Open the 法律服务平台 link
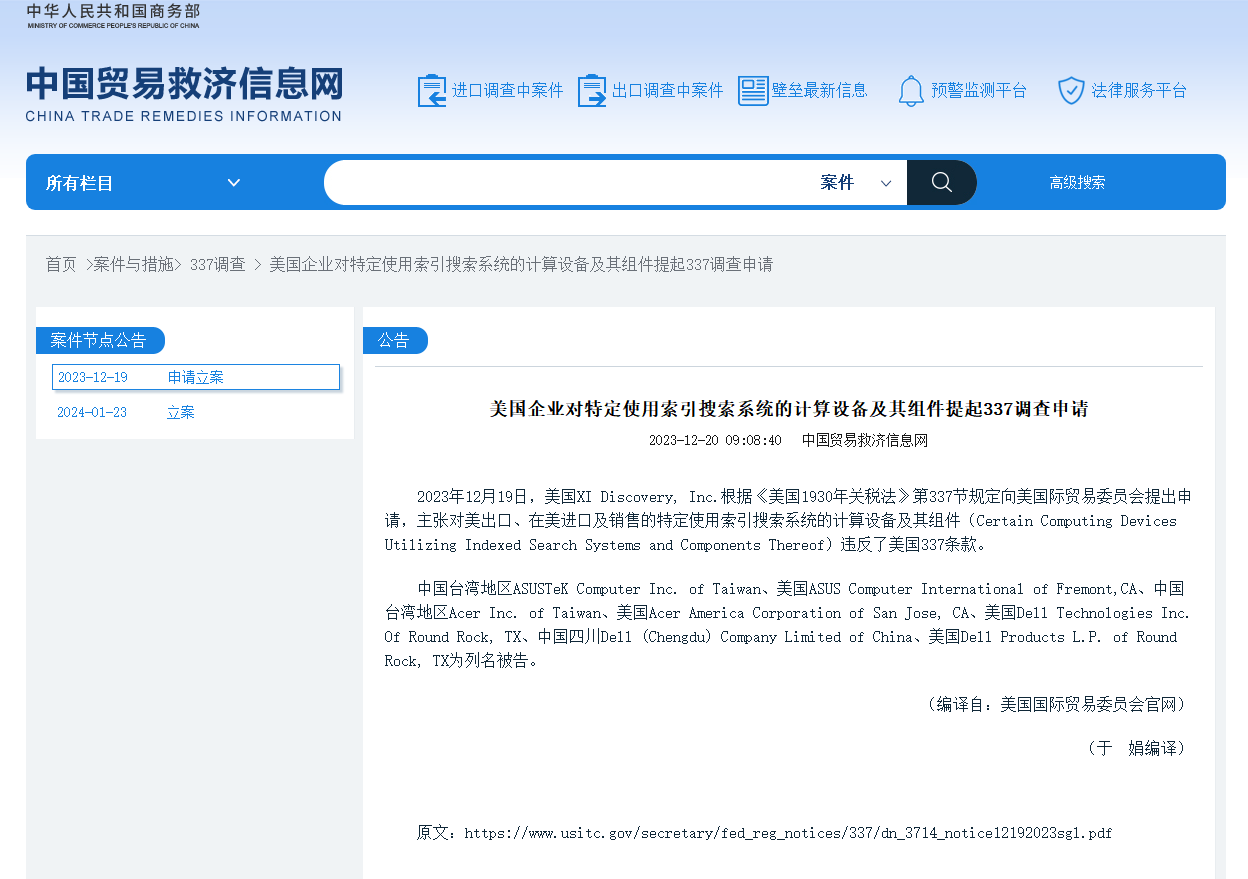 click(x=1139, y=90)
